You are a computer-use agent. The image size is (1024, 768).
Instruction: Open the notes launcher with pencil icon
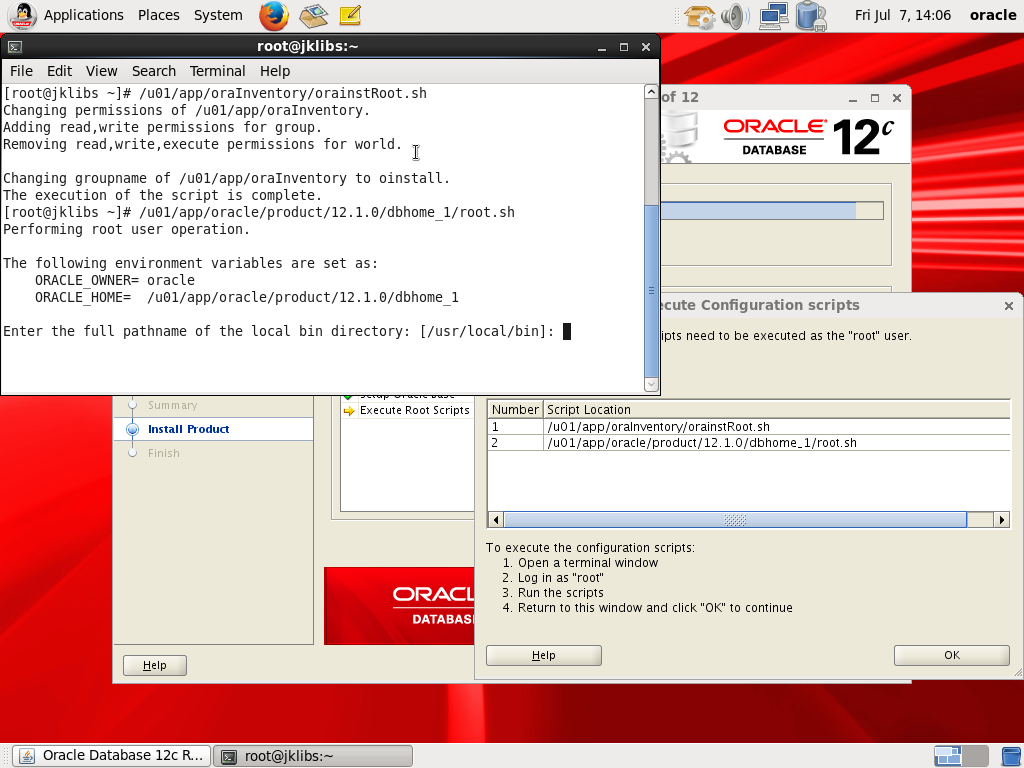(x=350, y=15)
